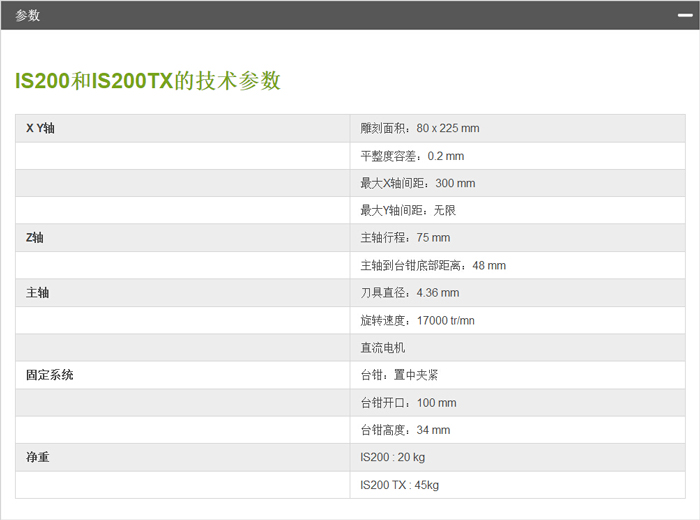Click the 净重 row label
This screenshot has width=700, height=520.
tap(38, 457)
